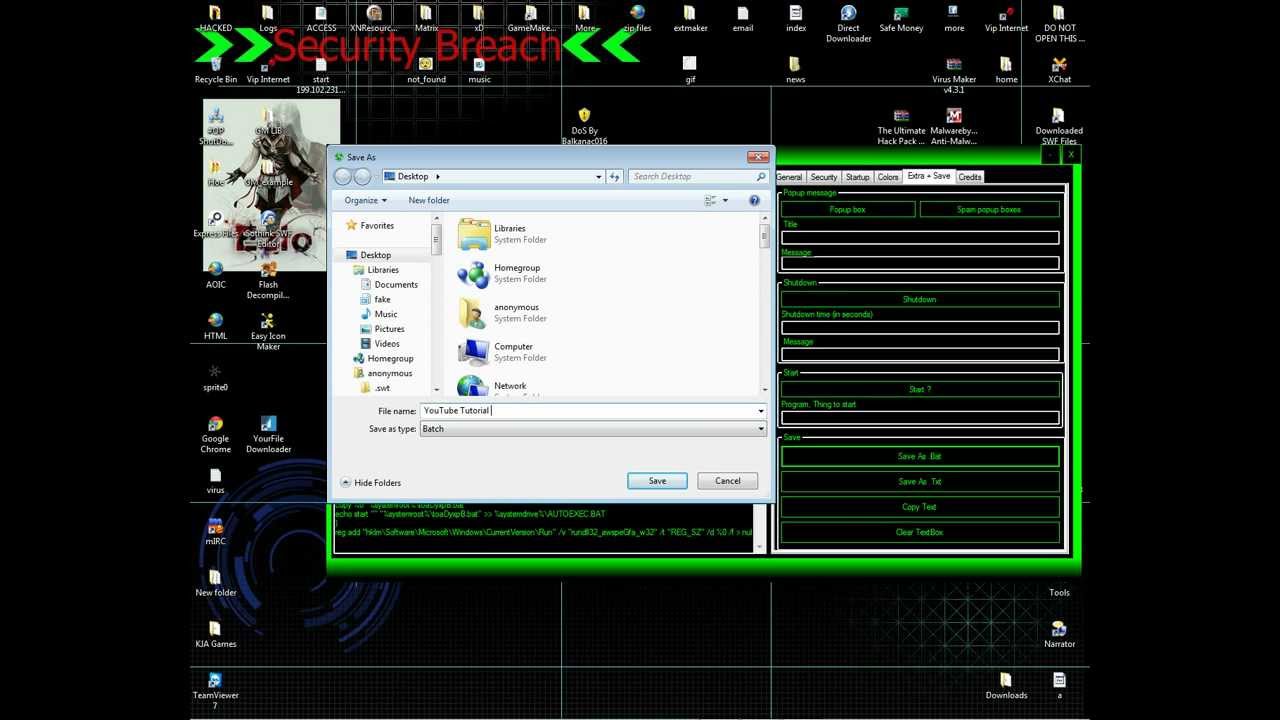The height and width of the screenshot is (720, 1280).
Task: Open the Organize dropdown menu
Action: (365, 200)
